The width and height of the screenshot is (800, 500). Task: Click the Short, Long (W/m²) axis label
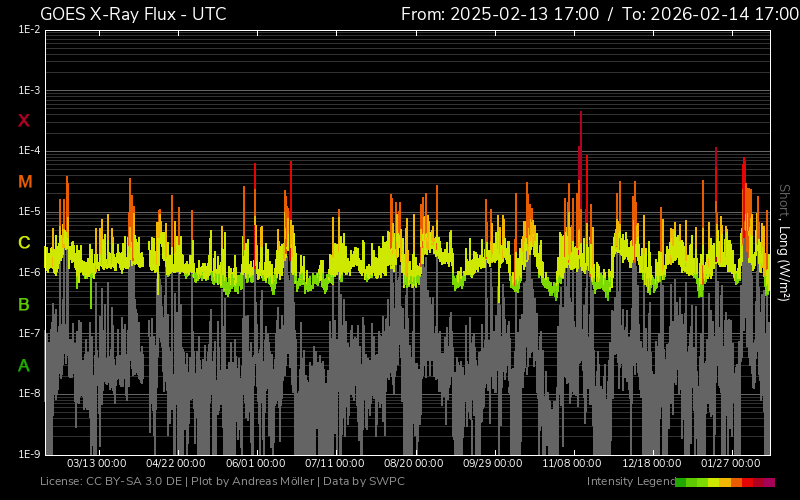coord(785,242)
